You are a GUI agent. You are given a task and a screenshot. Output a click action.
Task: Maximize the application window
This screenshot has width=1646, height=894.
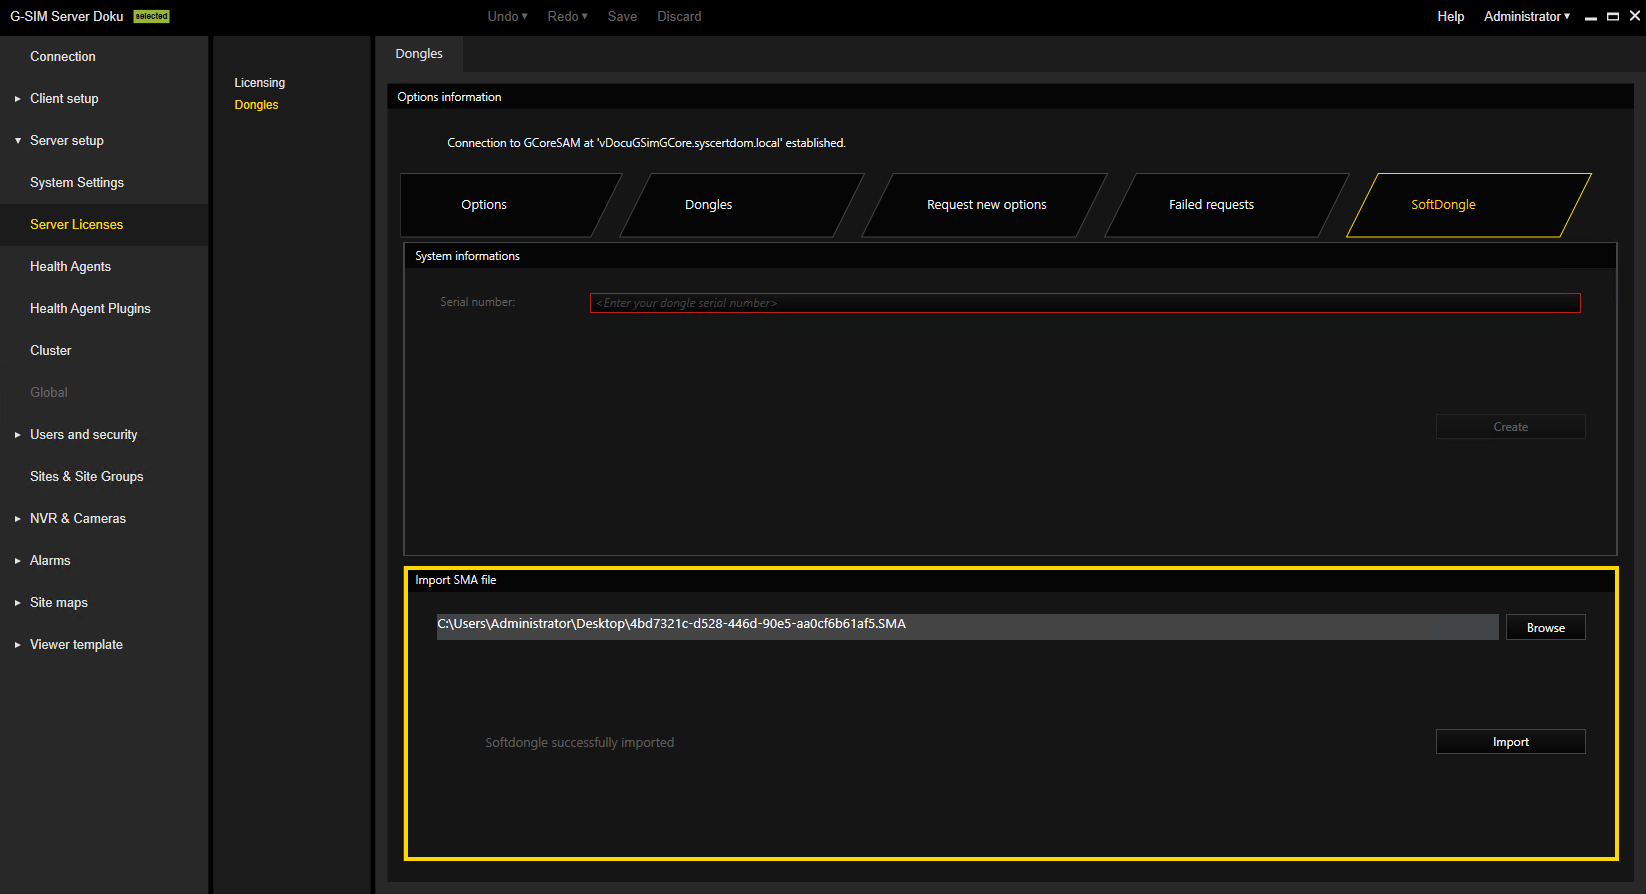click(1613, 16)
